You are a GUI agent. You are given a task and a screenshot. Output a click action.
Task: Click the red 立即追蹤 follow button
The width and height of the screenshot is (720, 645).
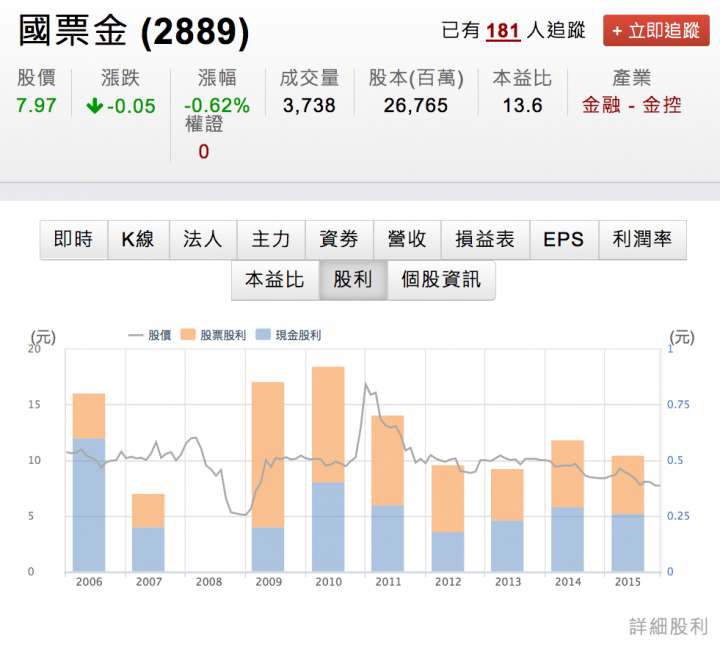(656, 31)
